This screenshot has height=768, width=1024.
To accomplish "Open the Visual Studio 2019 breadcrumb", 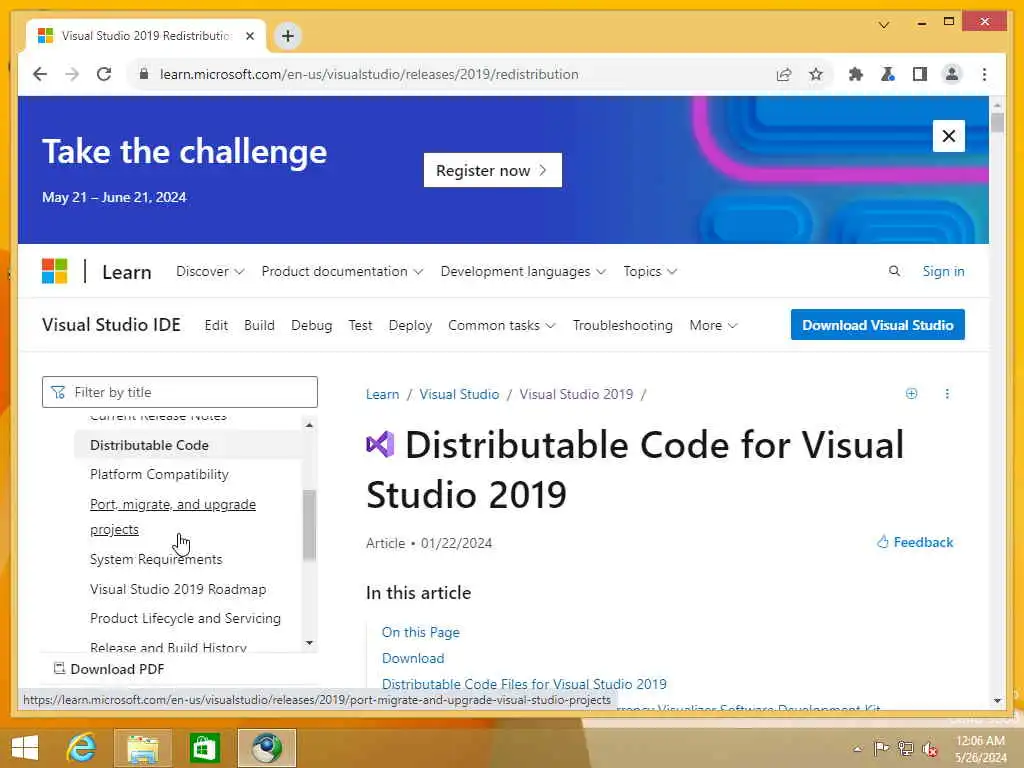I will 576,394.
